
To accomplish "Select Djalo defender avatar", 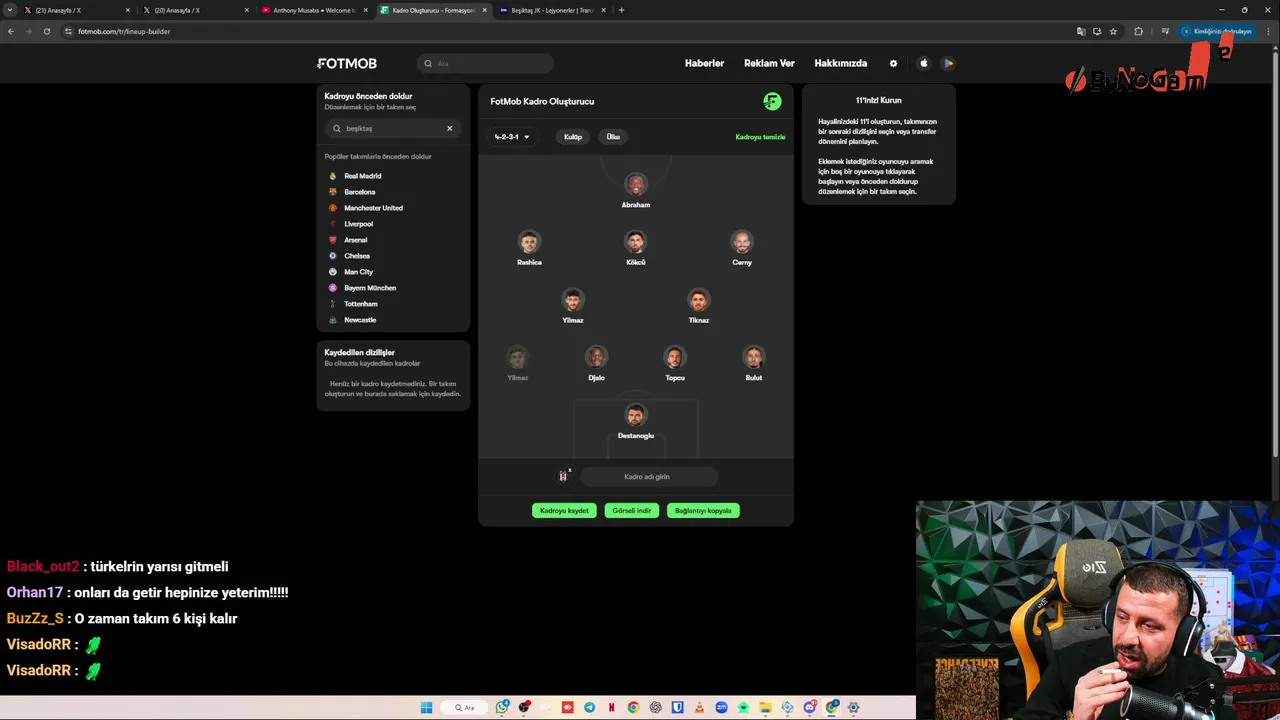I will [597, 357].
